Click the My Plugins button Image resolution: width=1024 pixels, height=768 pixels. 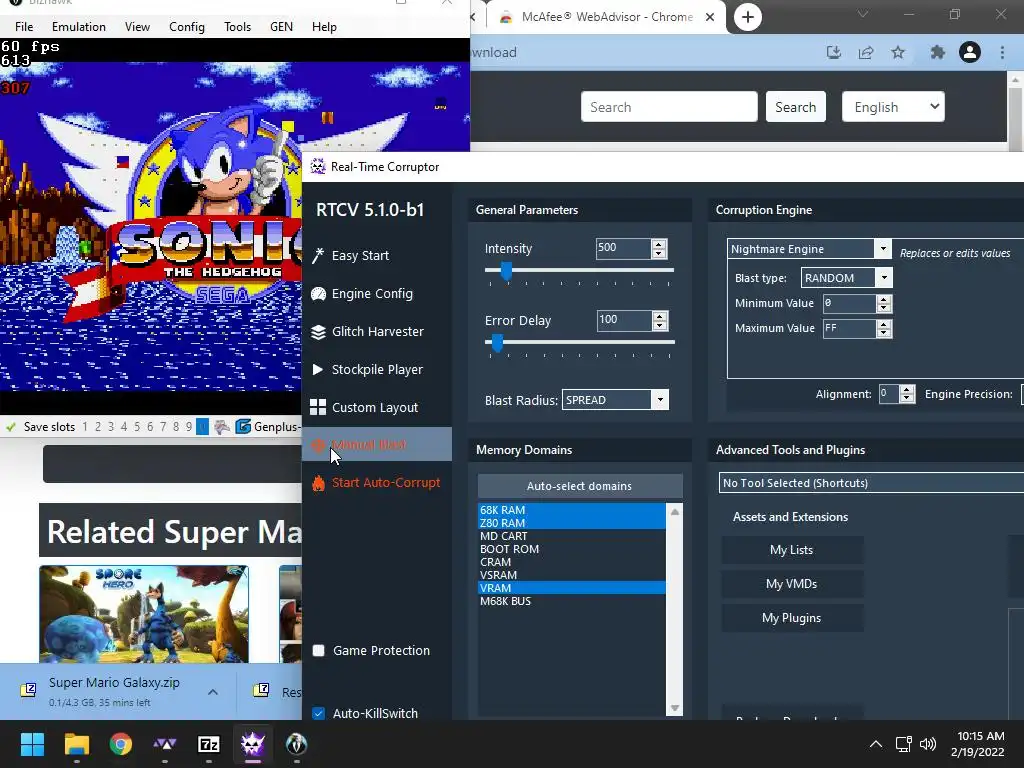tap(792, 618)
